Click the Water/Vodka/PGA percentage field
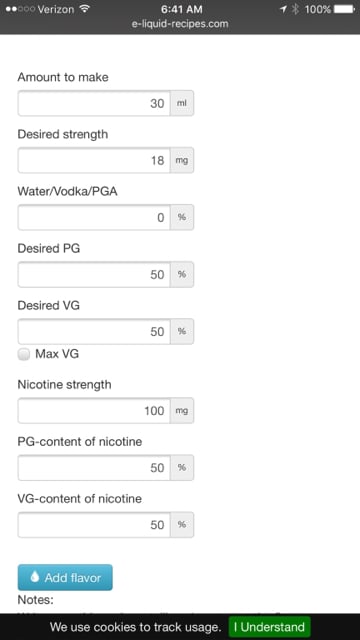Image resolution: width=360 pixels, height=640 pixels. [94, 218]
